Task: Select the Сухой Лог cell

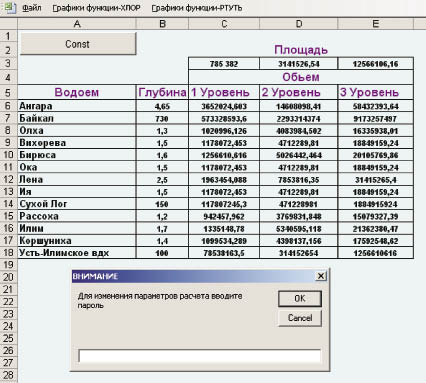Action: pos(77,204)
